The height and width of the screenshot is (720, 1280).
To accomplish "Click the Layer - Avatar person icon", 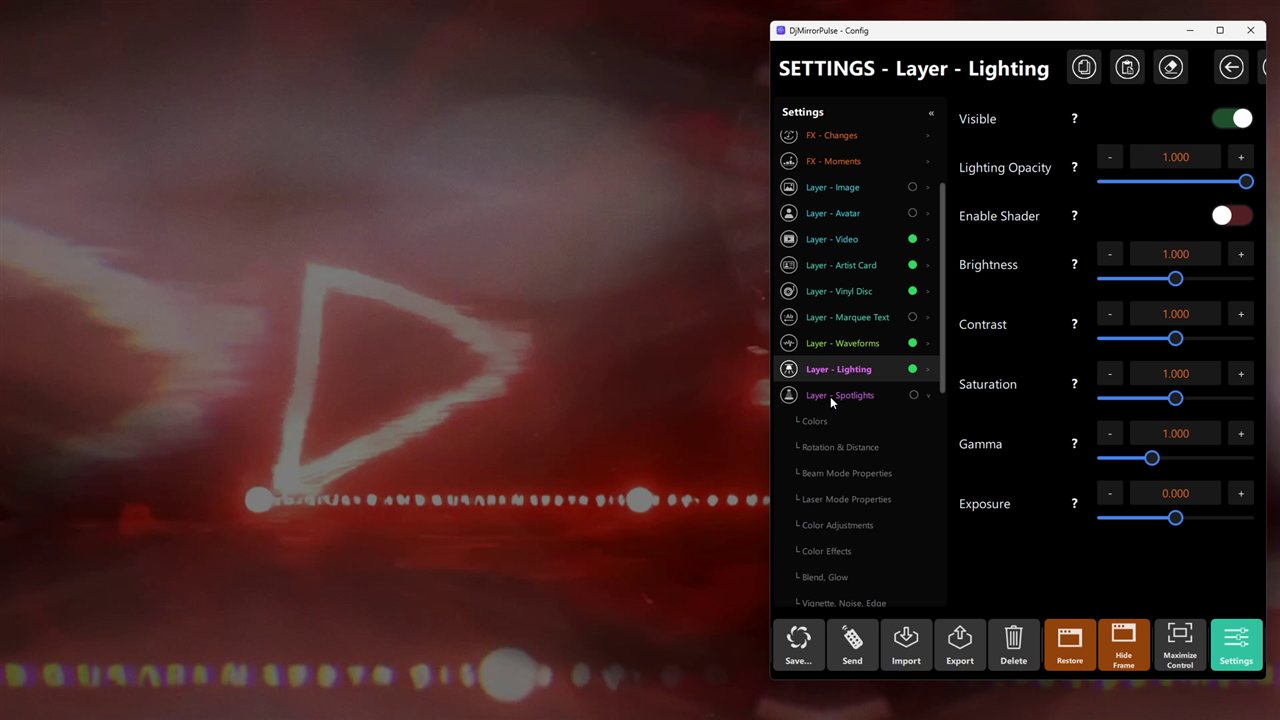I will pos(789,213).
